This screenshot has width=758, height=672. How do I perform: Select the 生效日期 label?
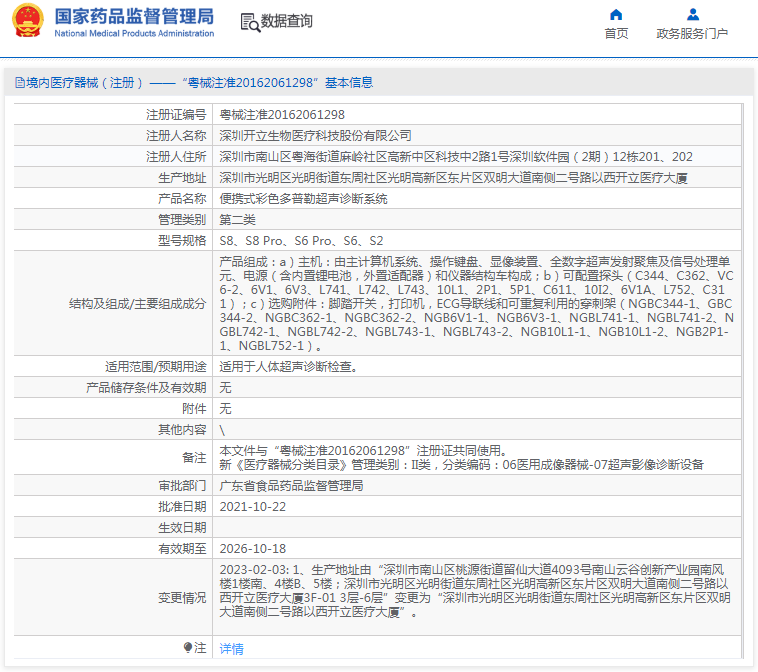(x=182, y=528)
